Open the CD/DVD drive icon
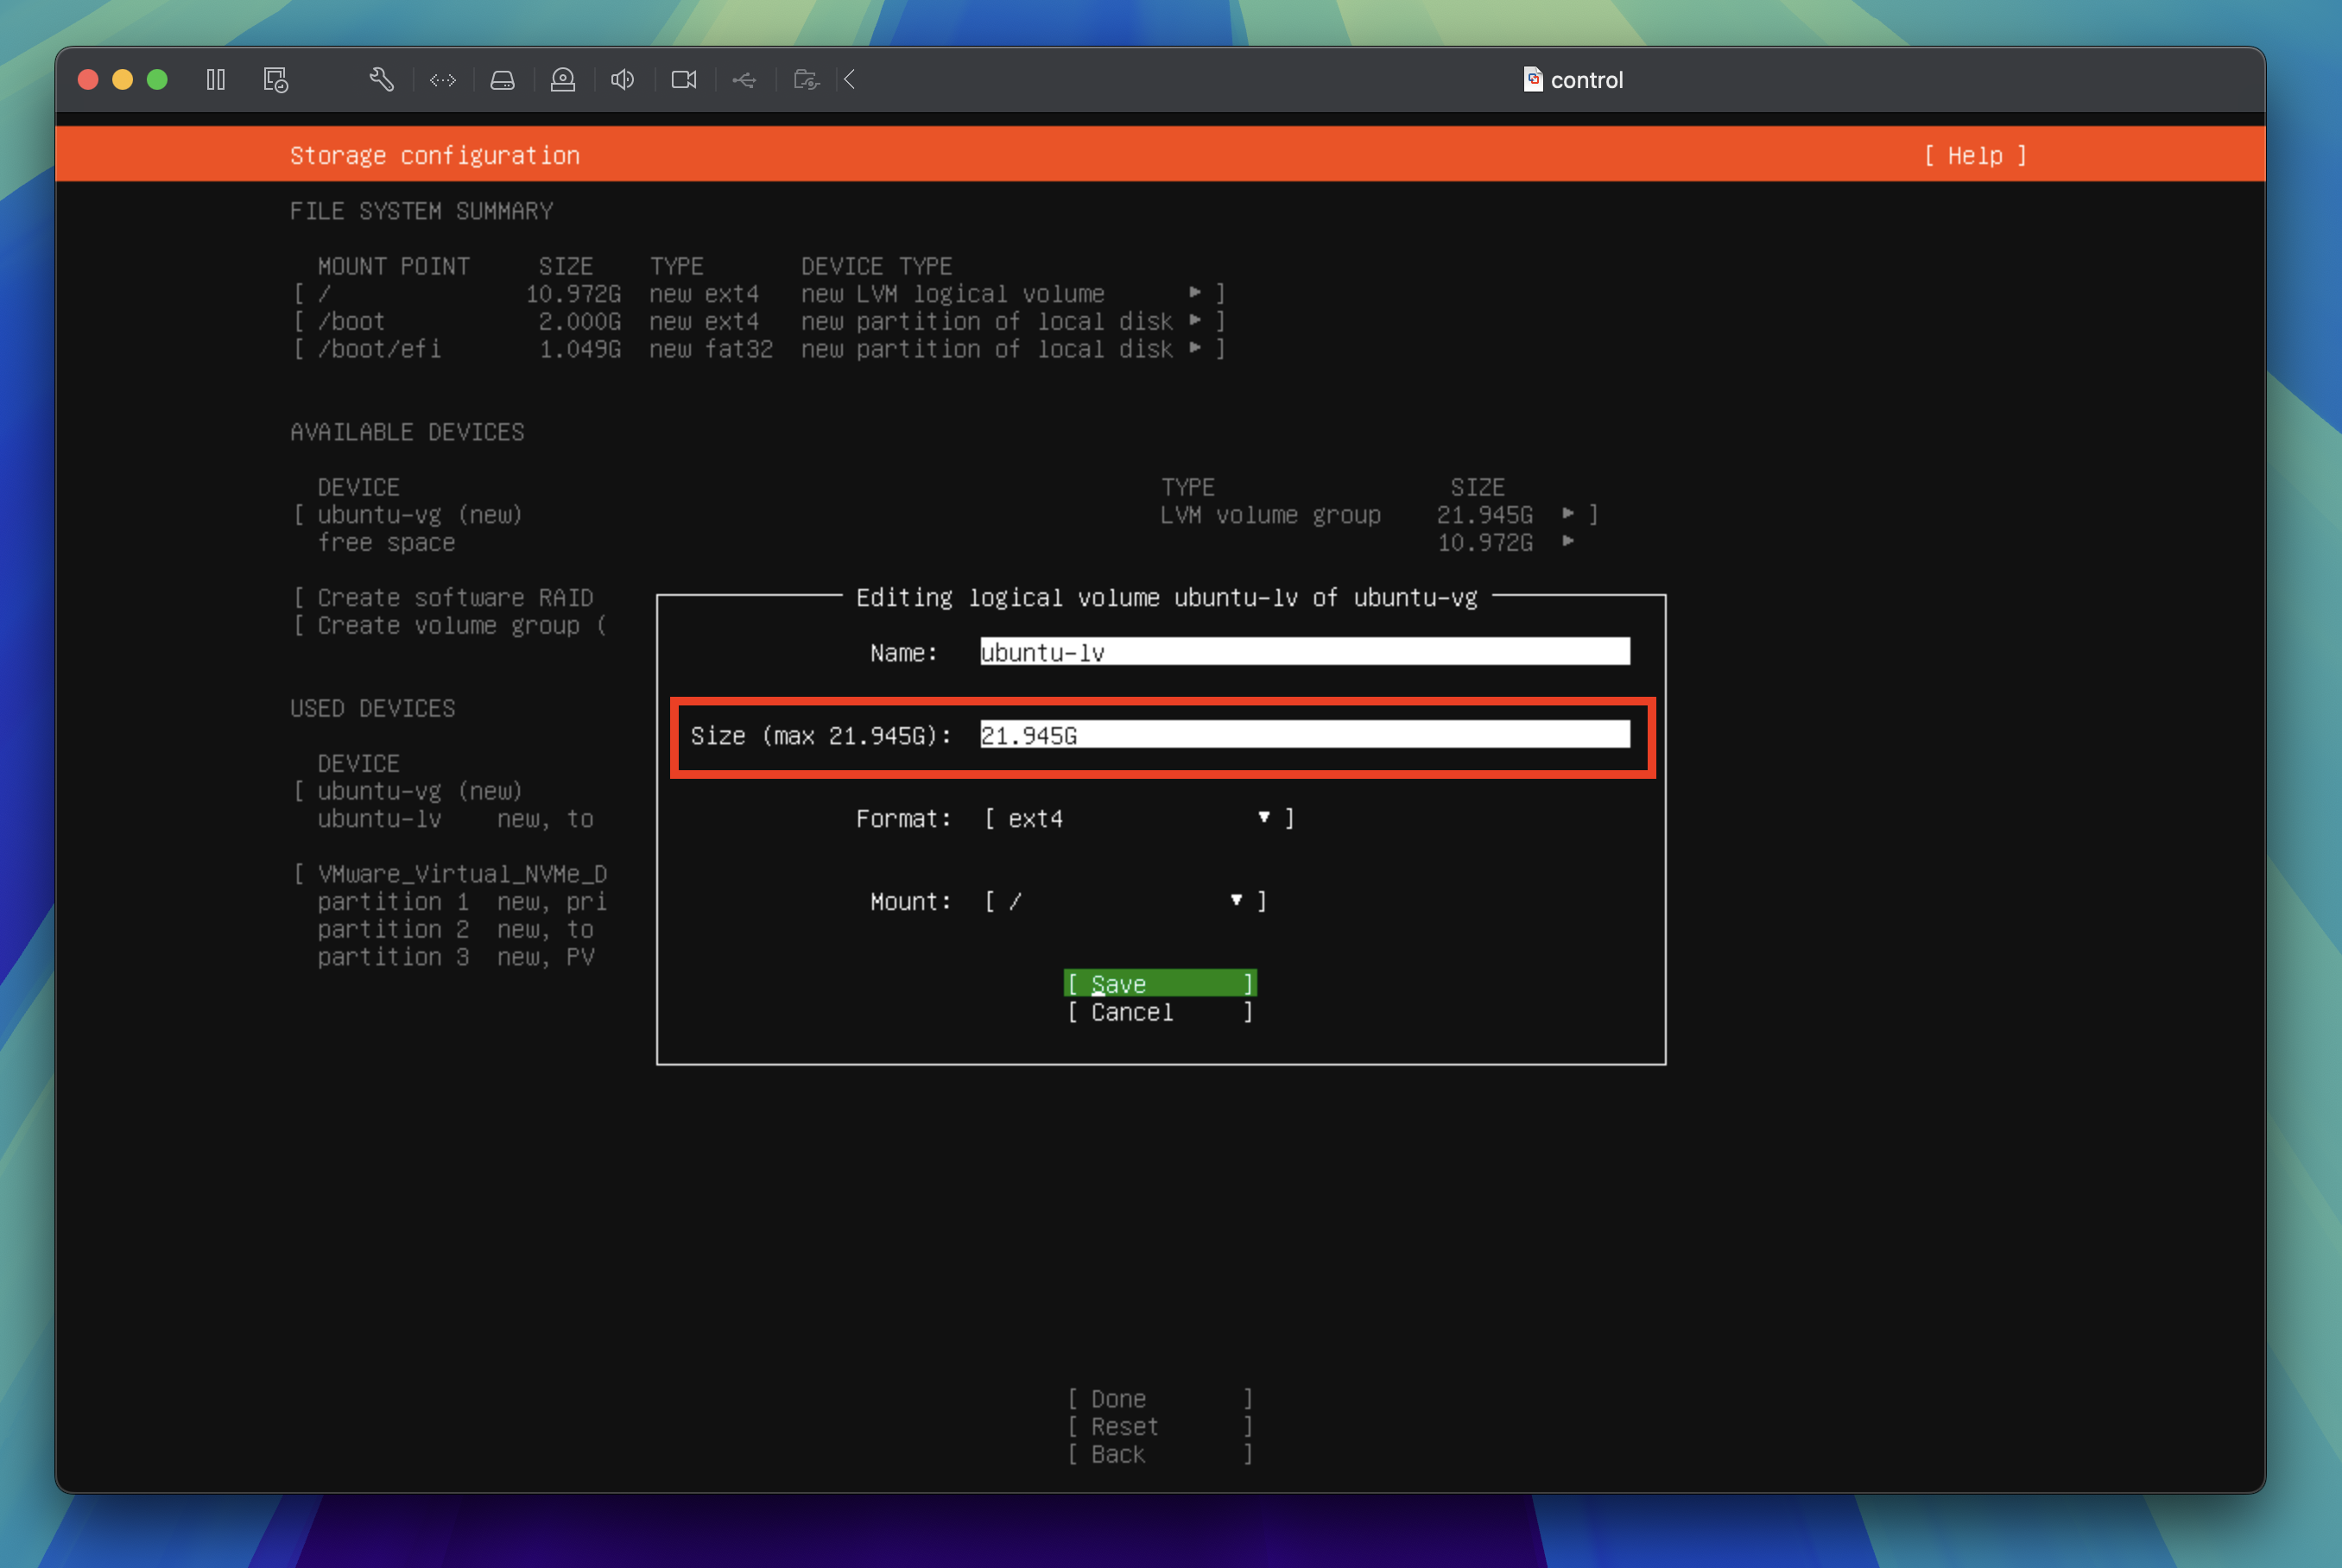2342x1568 pixels. 563,79
